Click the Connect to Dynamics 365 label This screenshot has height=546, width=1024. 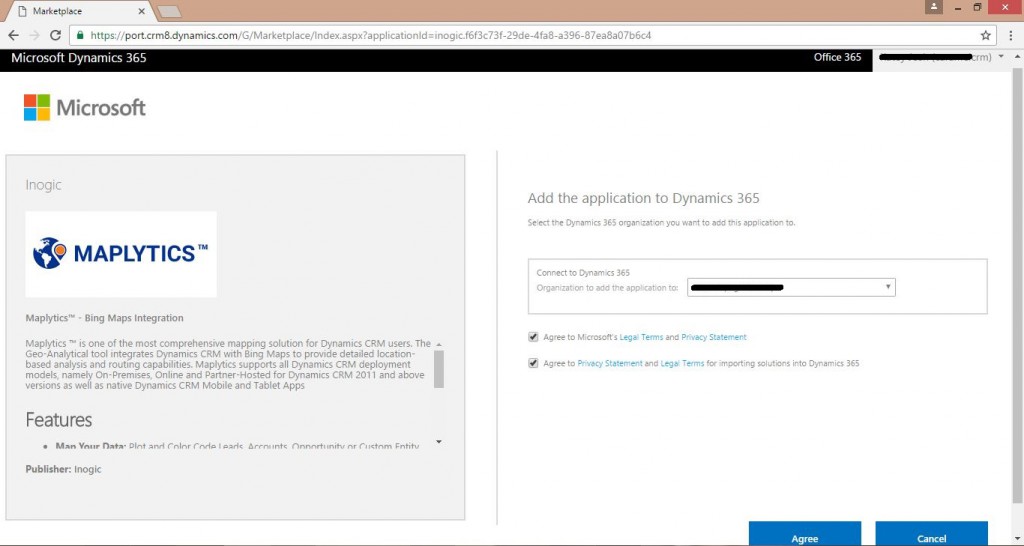[583, 272]
